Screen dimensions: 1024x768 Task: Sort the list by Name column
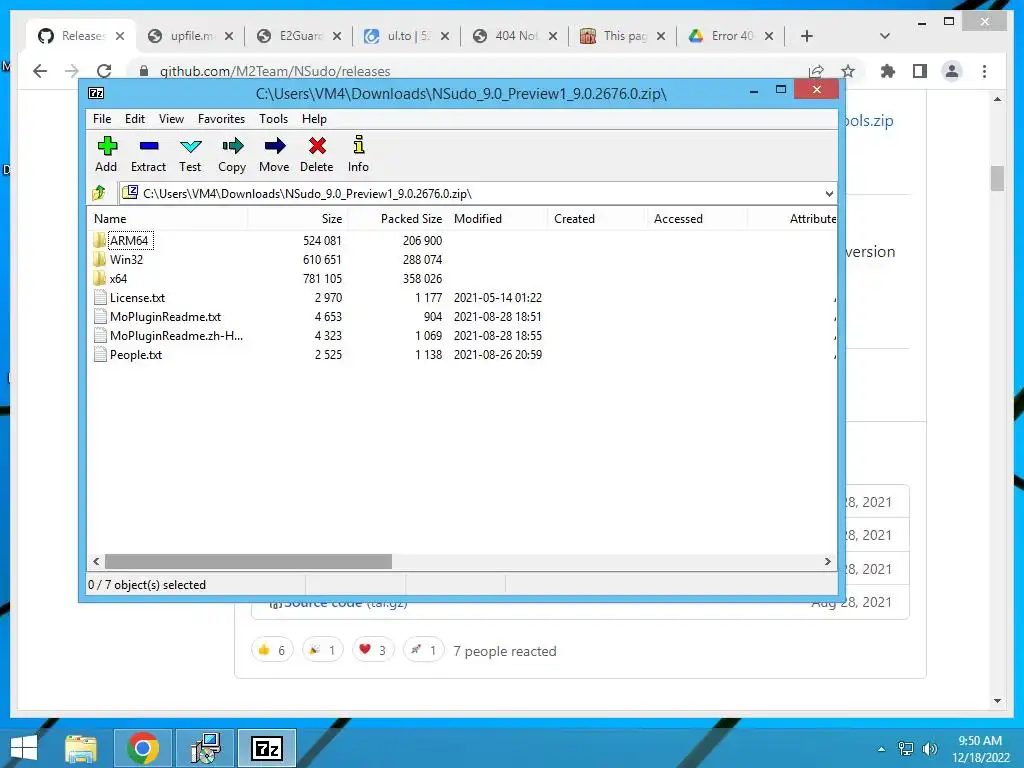click(167, 219)
